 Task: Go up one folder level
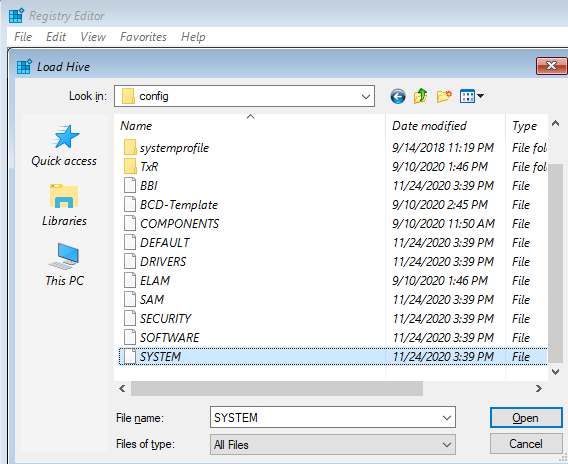pos(421,96)
